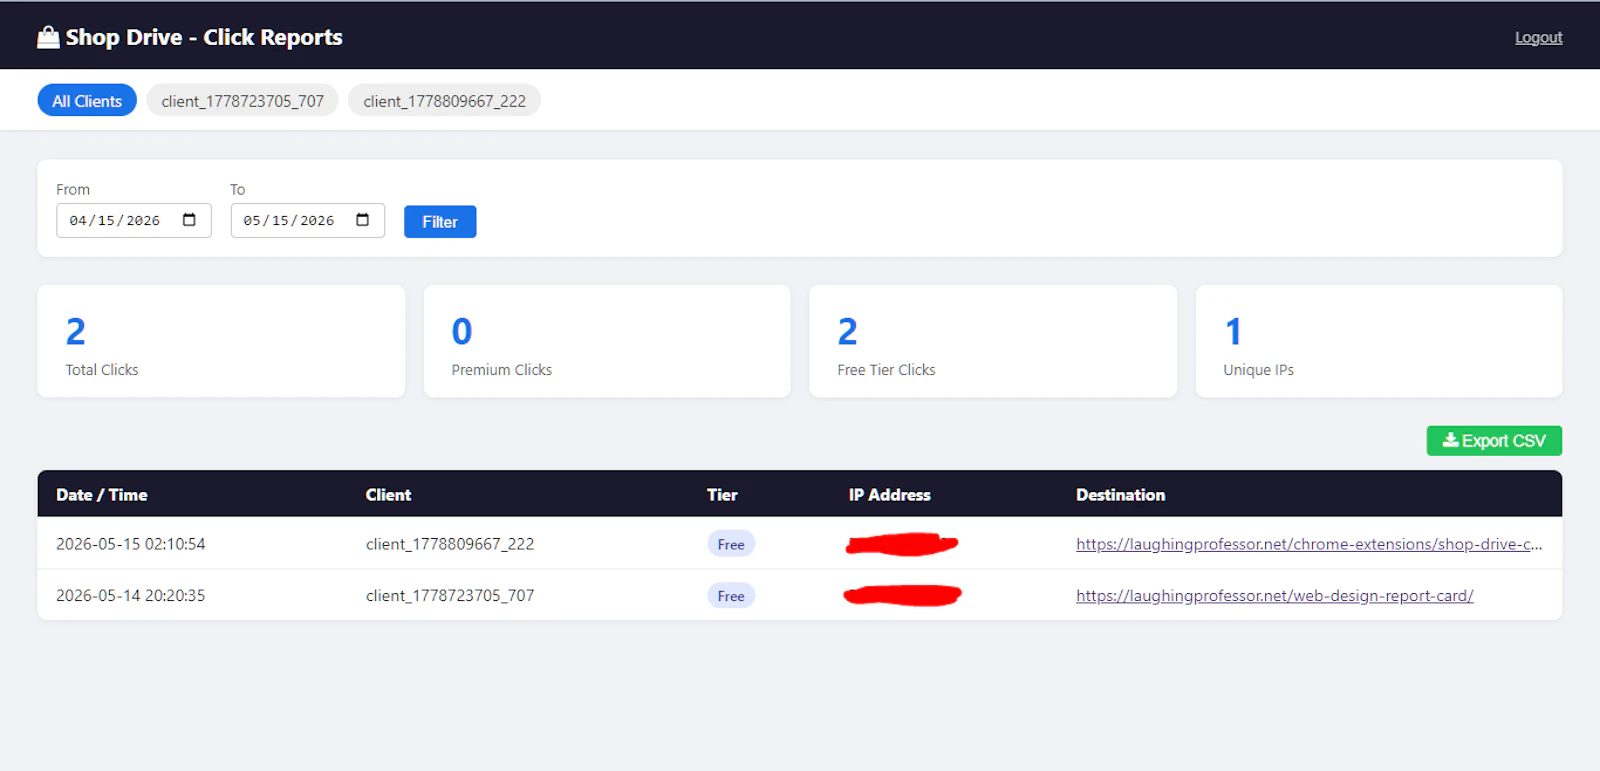The width and height of the screenshot is (1600, 771).
Task: Open the To date calendar picker icon
Action: click(362, 220)
